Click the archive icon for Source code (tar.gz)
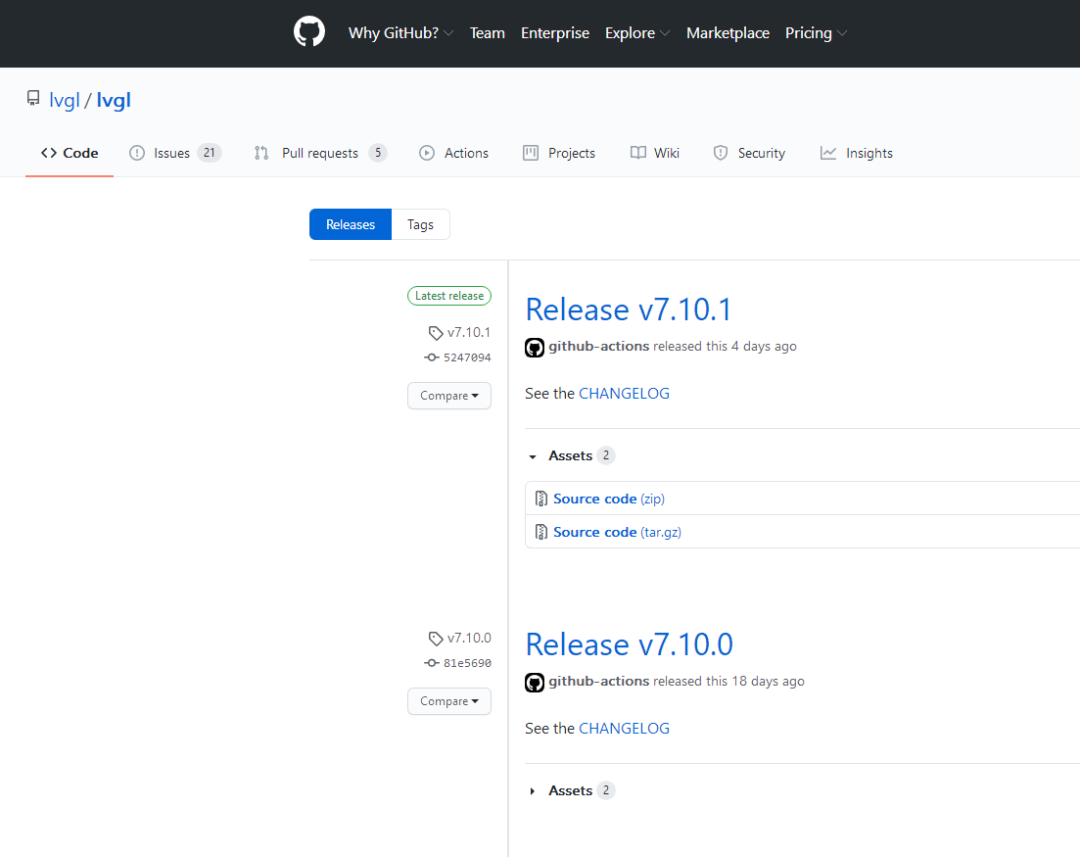Viewport: 1080px width, 857px height. (541, 532)
